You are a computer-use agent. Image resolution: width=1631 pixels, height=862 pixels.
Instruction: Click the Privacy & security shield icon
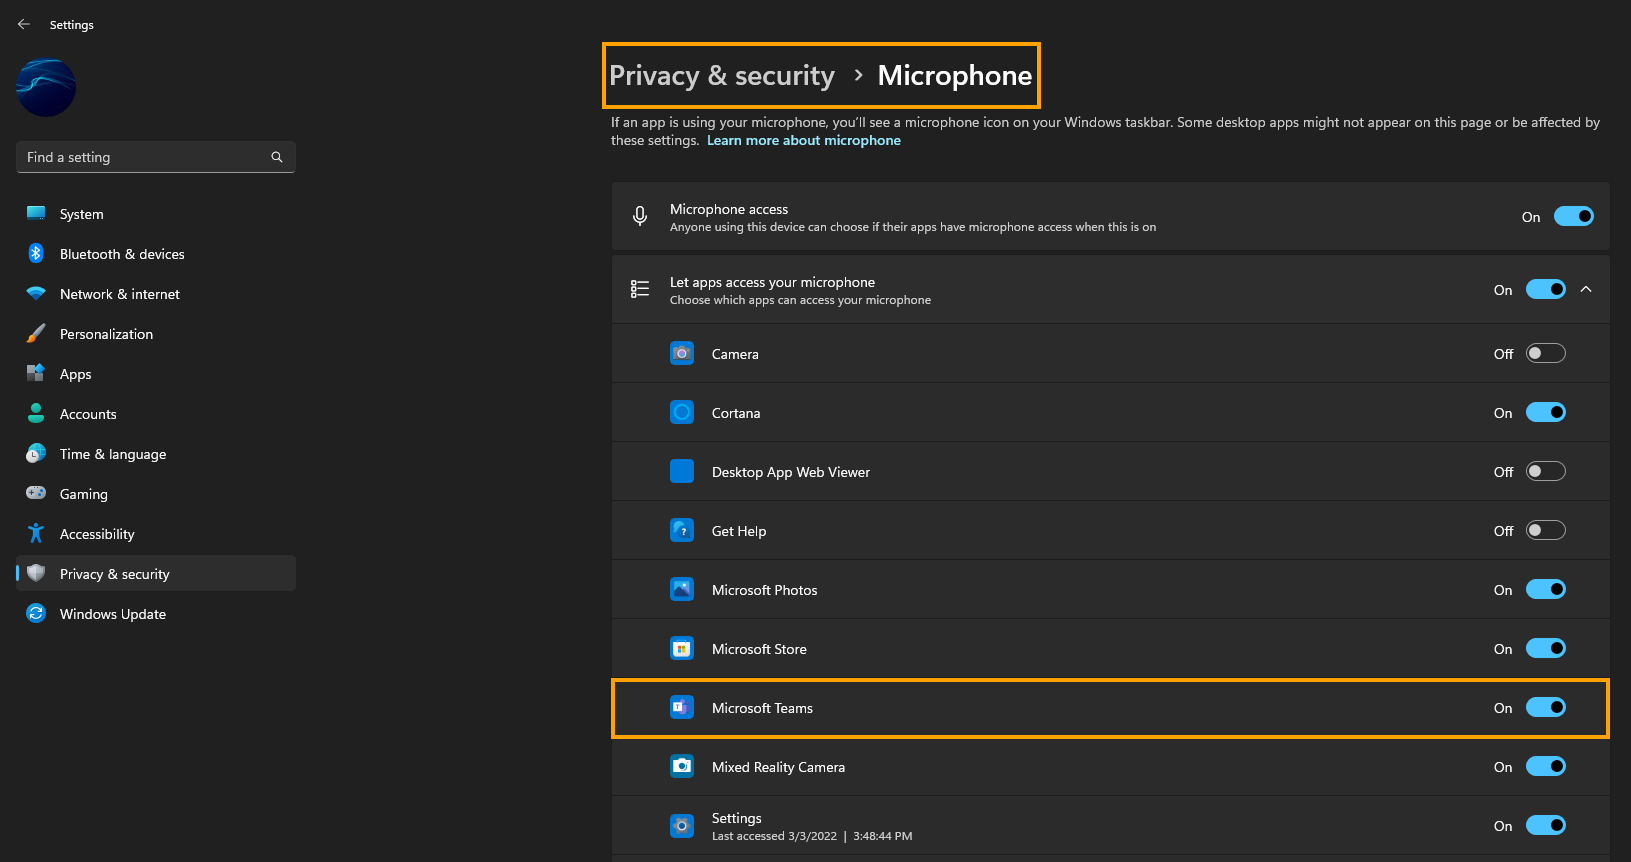(x=36, y=573)
